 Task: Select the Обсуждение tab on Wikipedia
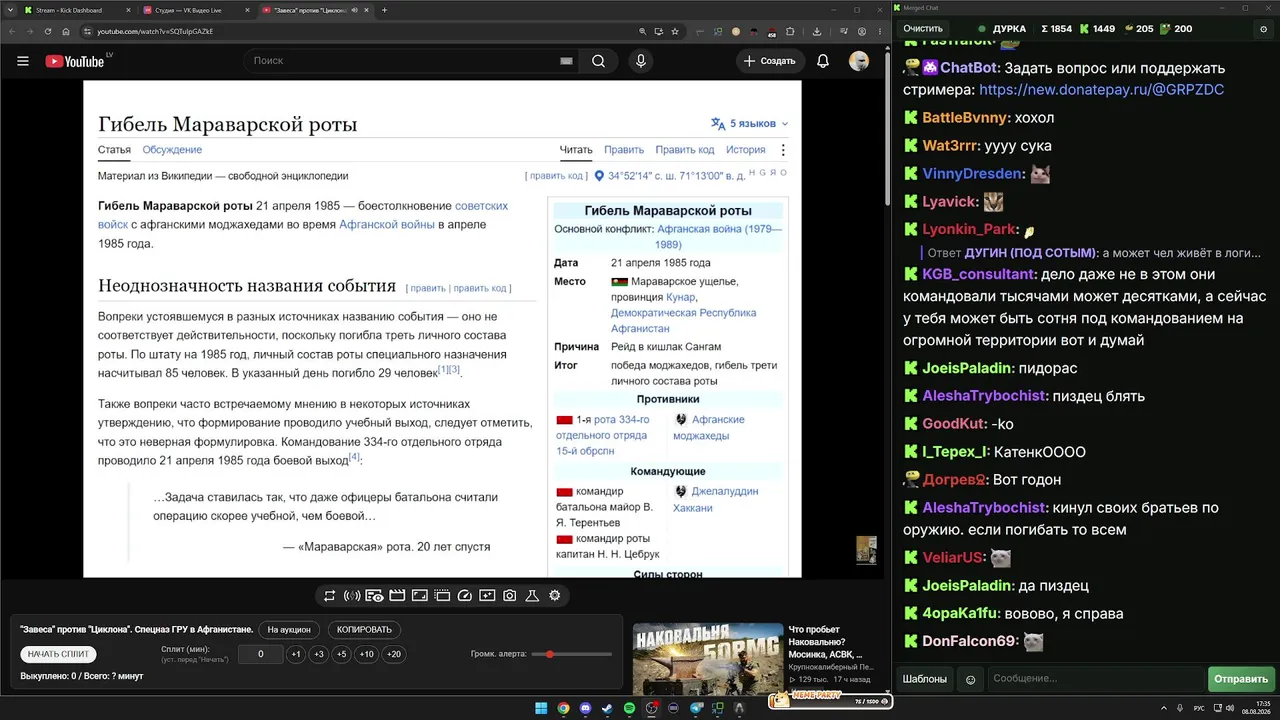(172, 150)
